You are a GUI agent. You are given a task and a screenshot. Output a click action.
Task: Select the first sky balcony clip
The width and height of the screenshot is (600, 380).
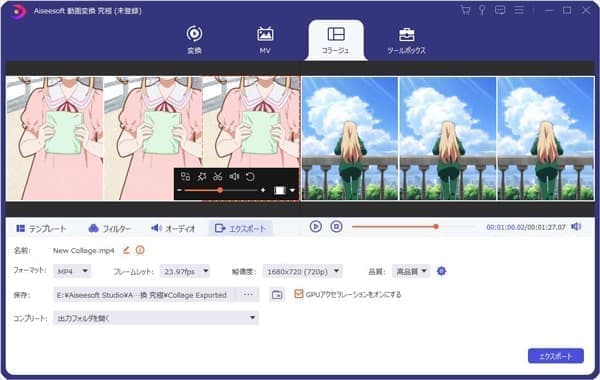(x=350, y=138)
